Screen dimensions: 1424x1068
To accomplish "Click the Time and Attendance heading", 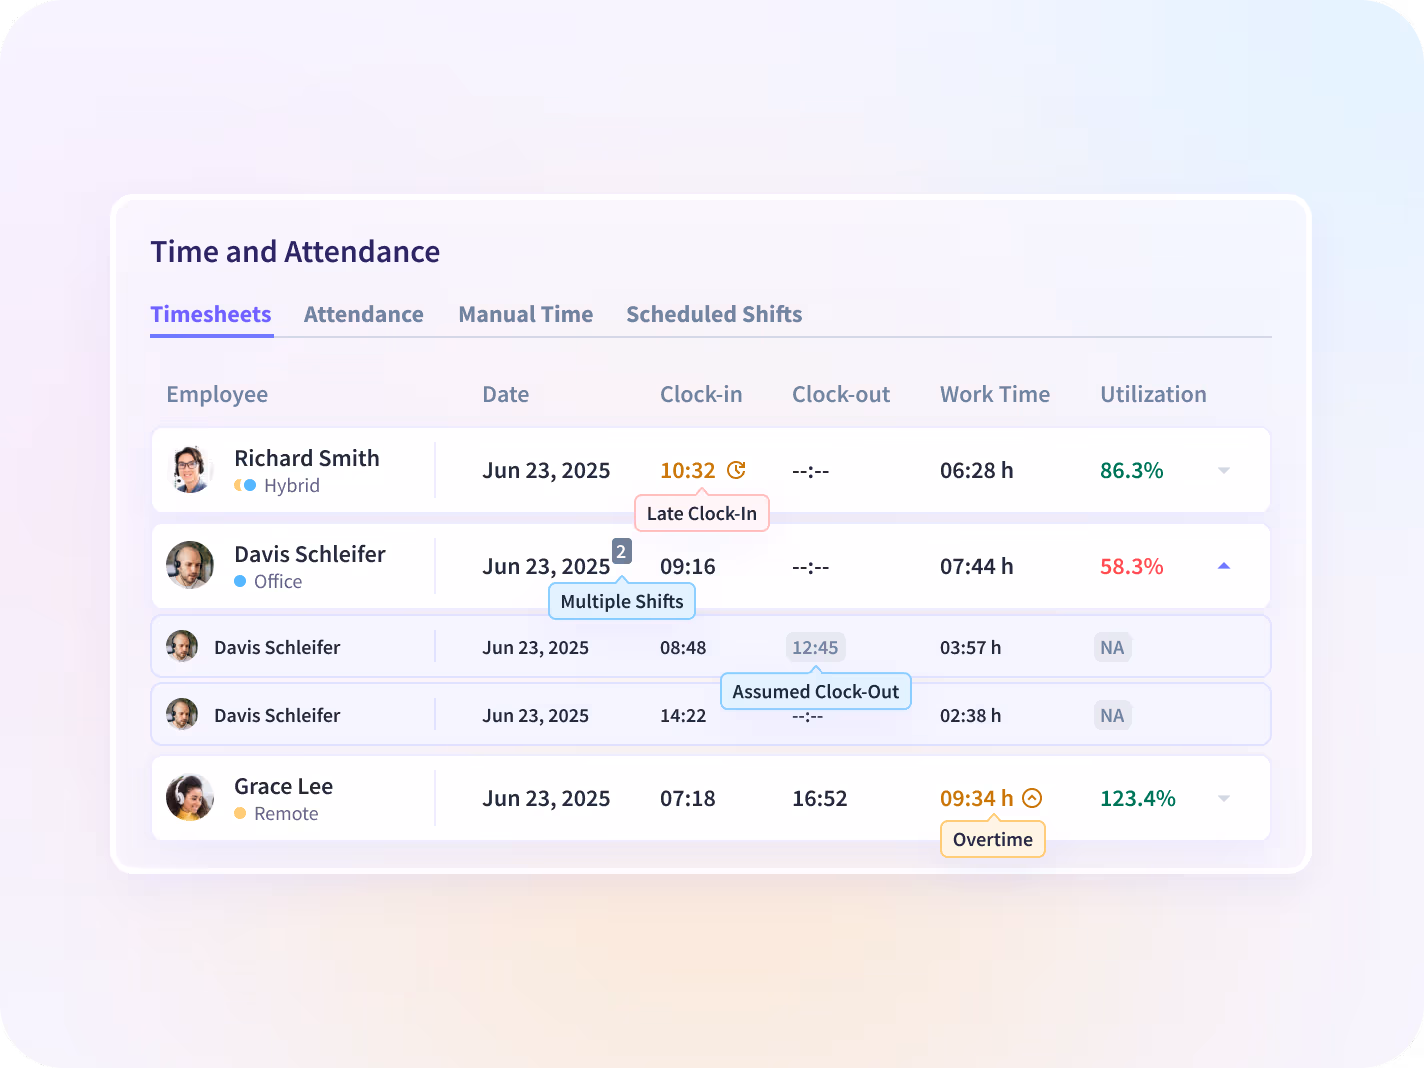I will point(295,251).
